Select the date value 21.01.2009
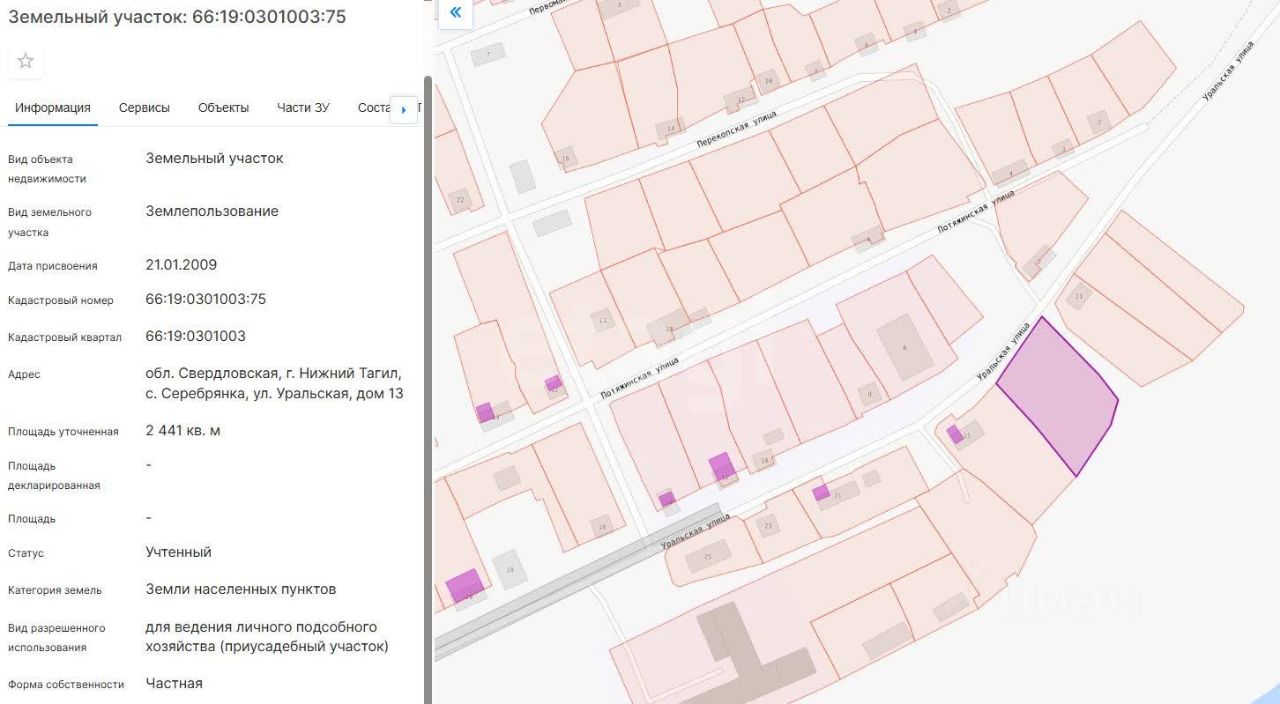The height and width of the screenshot is (704, 1280). coord(181,265)
